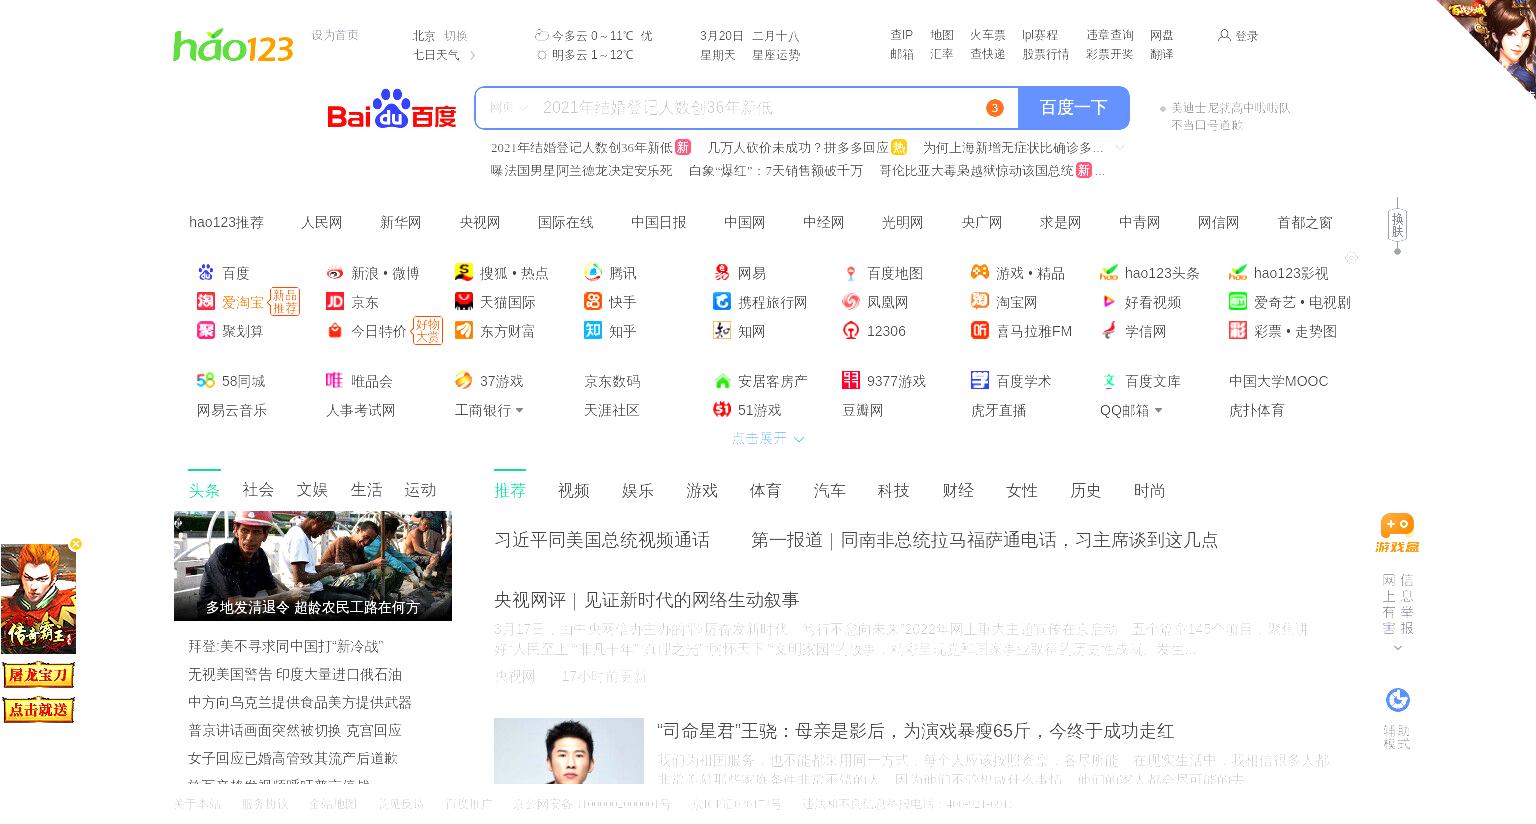Click 设为首页 link
This screenshot has height=824, width=1536.
coord(335,35)
